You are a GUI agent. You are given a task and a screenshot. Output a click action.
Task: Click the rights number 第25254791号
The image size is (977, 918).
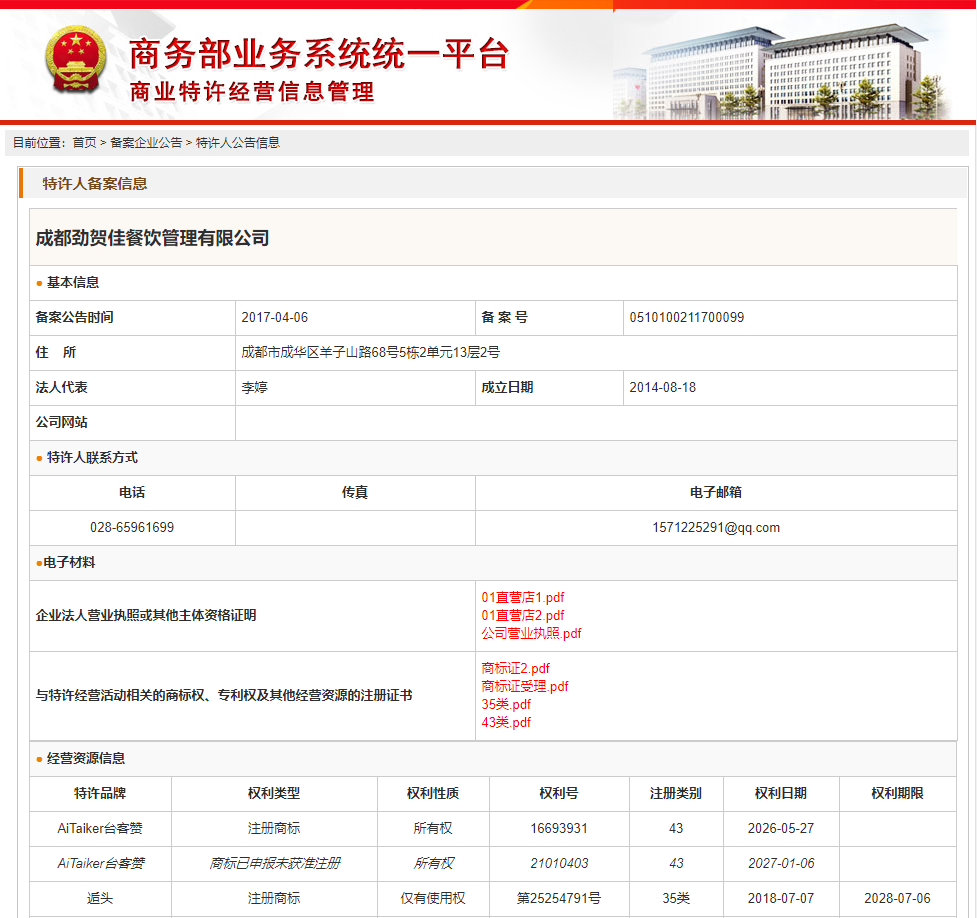pyautogui.click(x=559, y=898)
